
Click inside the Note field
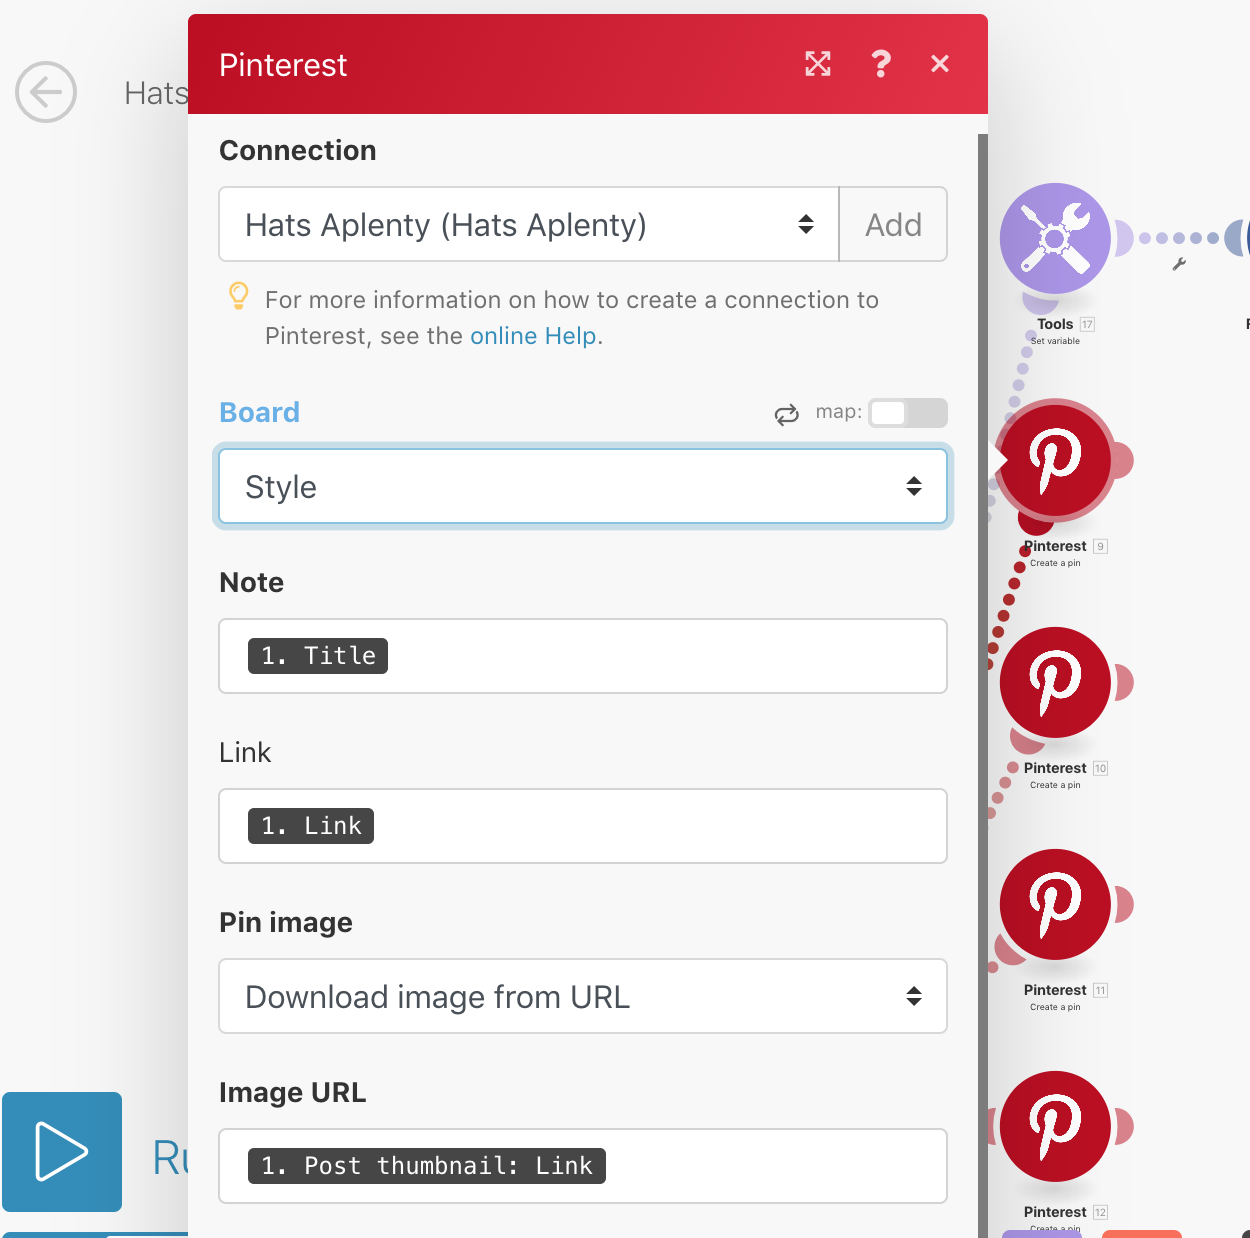[660, 656]
